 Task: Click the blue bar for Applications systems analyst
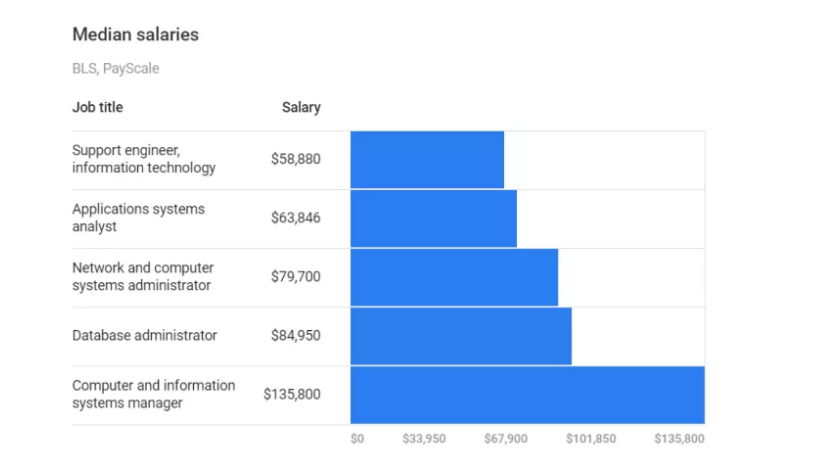[x=433, y=218]
